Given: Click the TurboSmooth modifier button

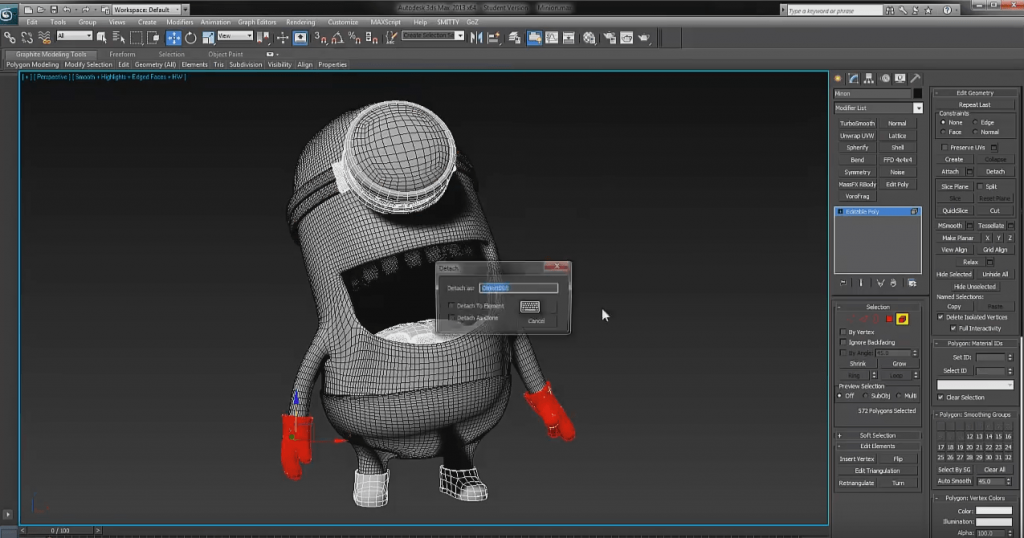Looking at the screenshot, I should (856, 123).
